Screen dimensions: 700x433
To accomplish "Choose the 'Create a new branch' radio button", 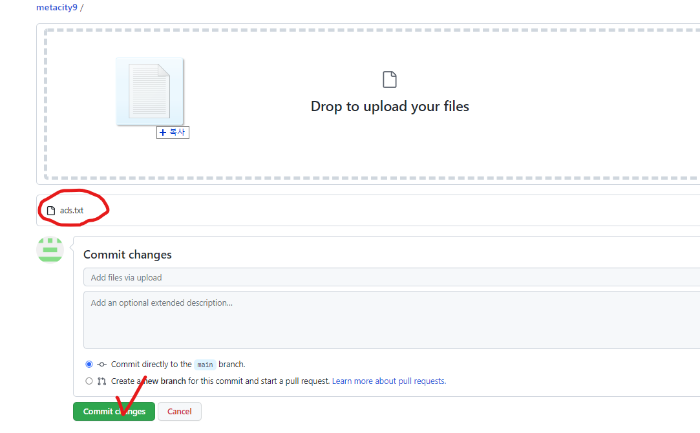I will click(x=89, y=381).
